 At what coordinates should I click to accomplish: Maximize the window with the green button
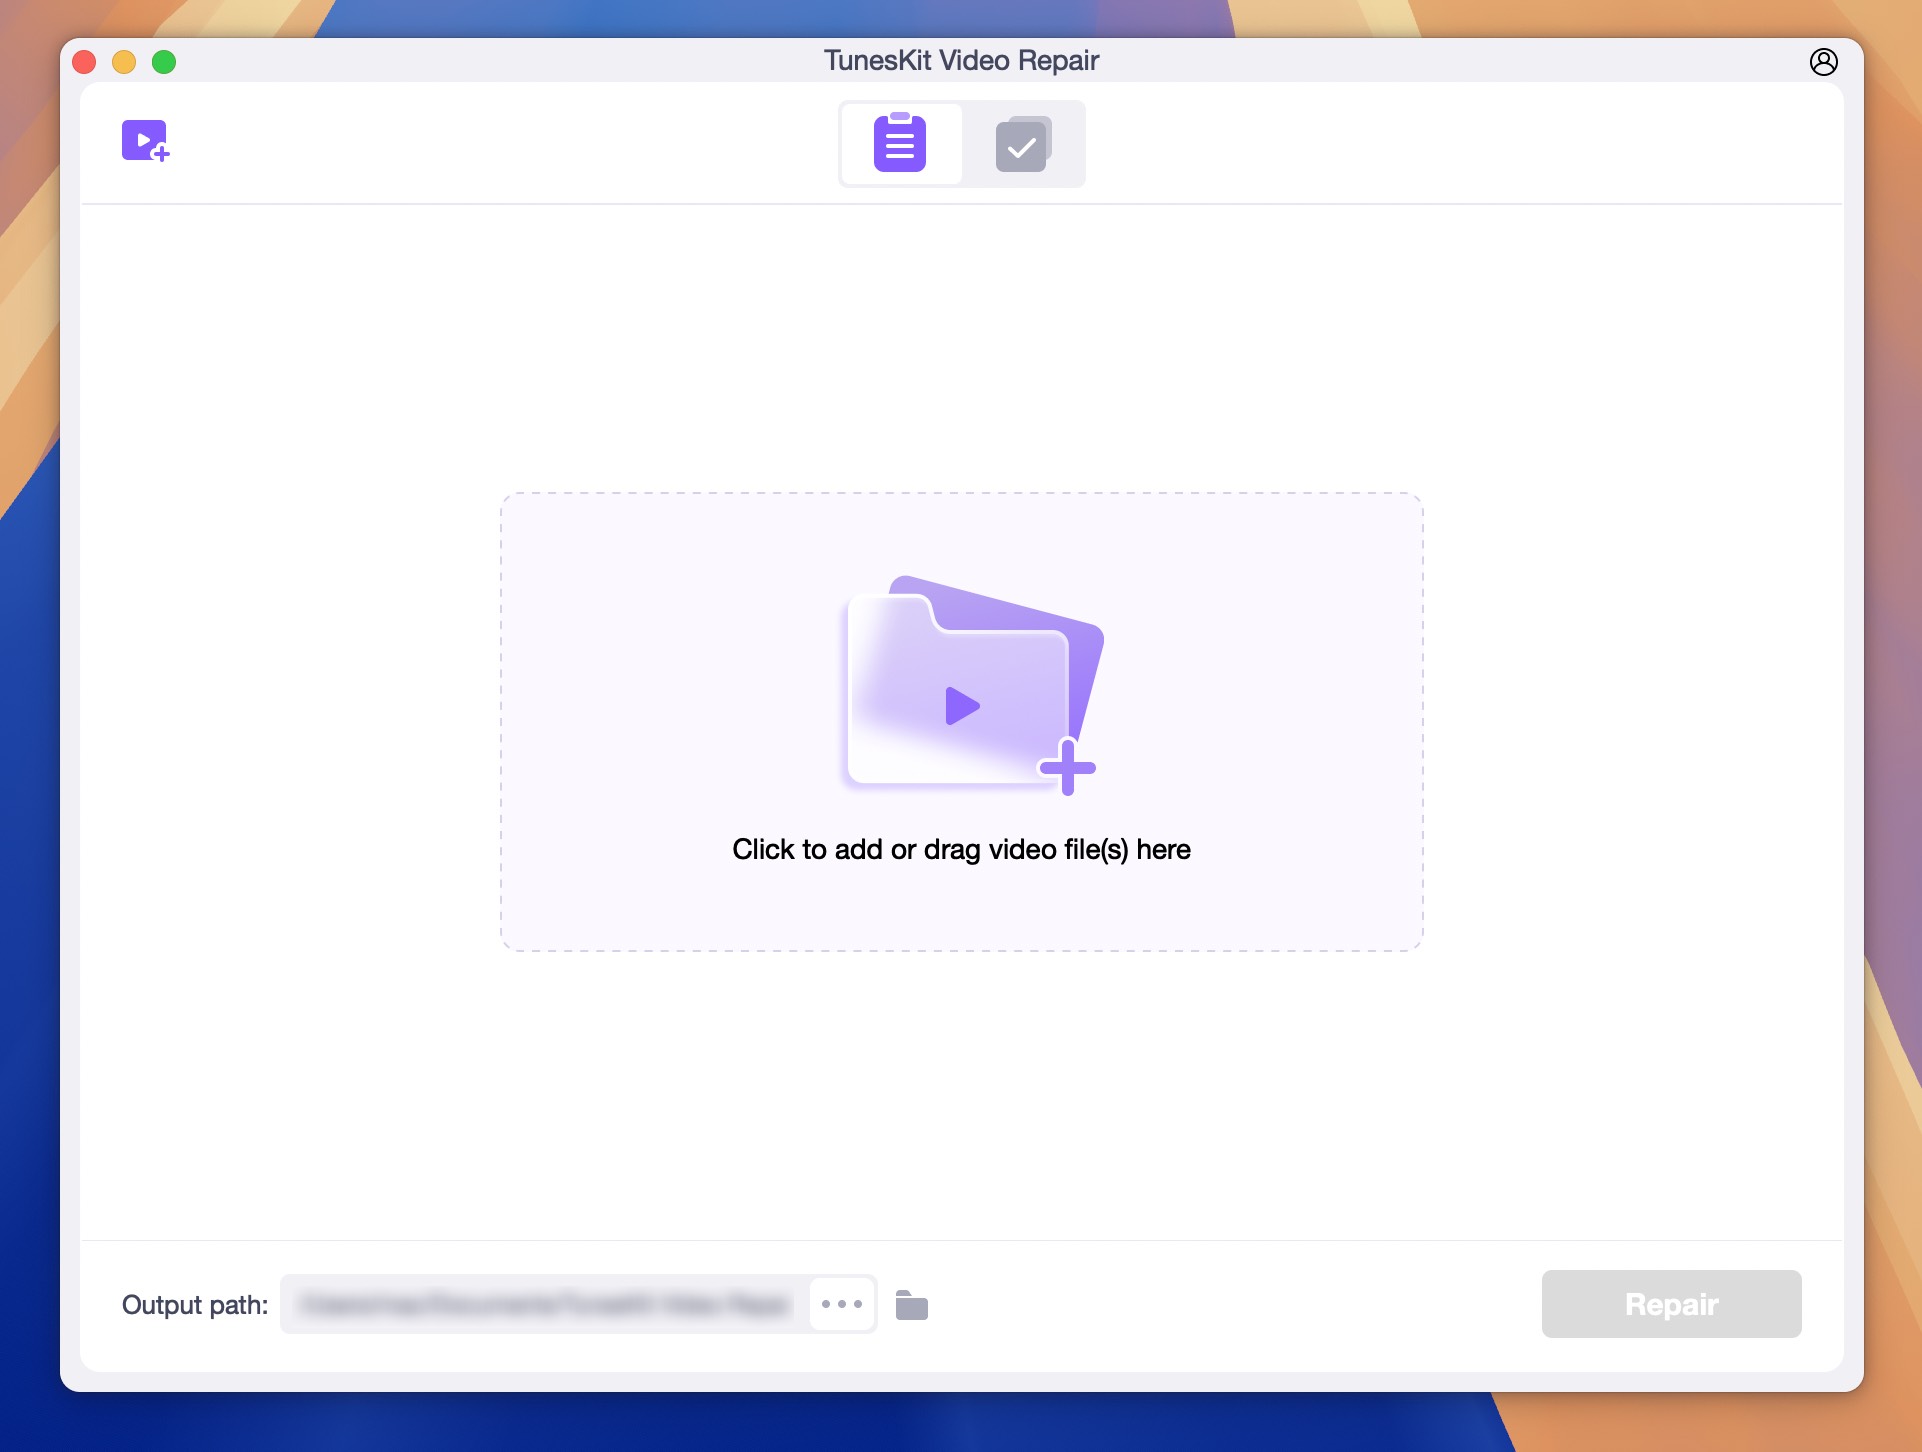tap(164, 62)
